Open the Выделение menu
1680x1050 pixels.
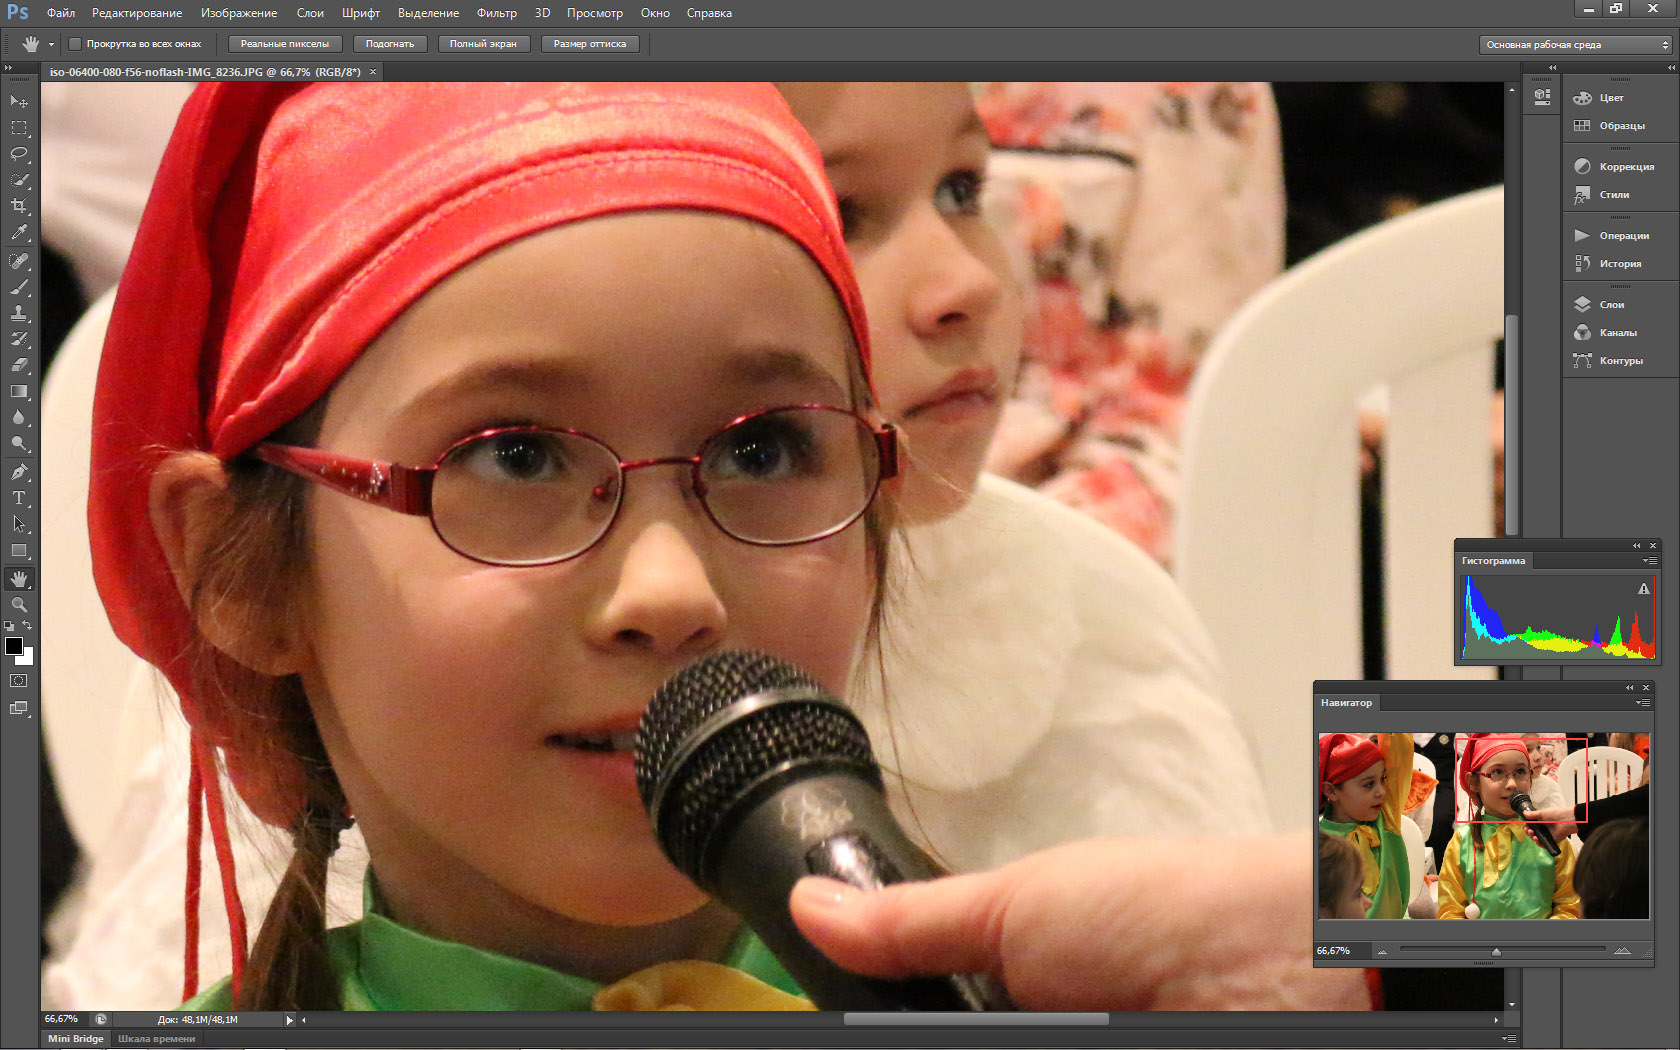point(429,13)
